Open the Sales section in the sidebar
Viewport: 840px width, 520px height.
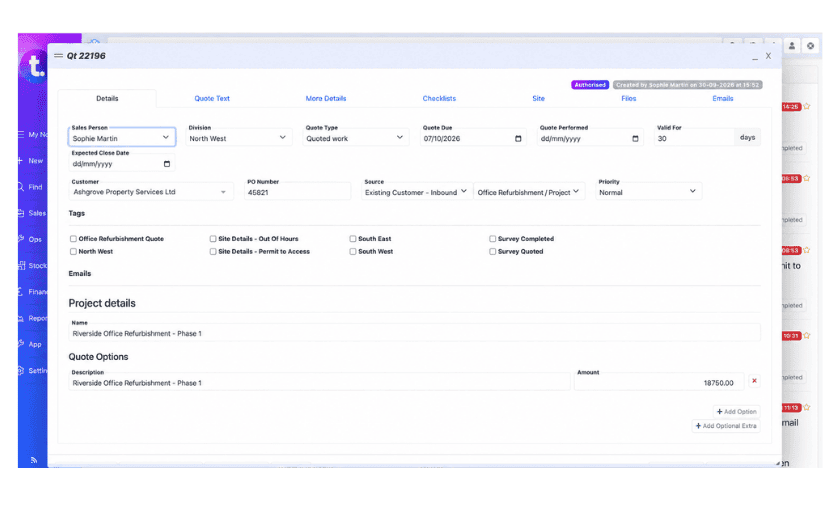coord(32,213)
